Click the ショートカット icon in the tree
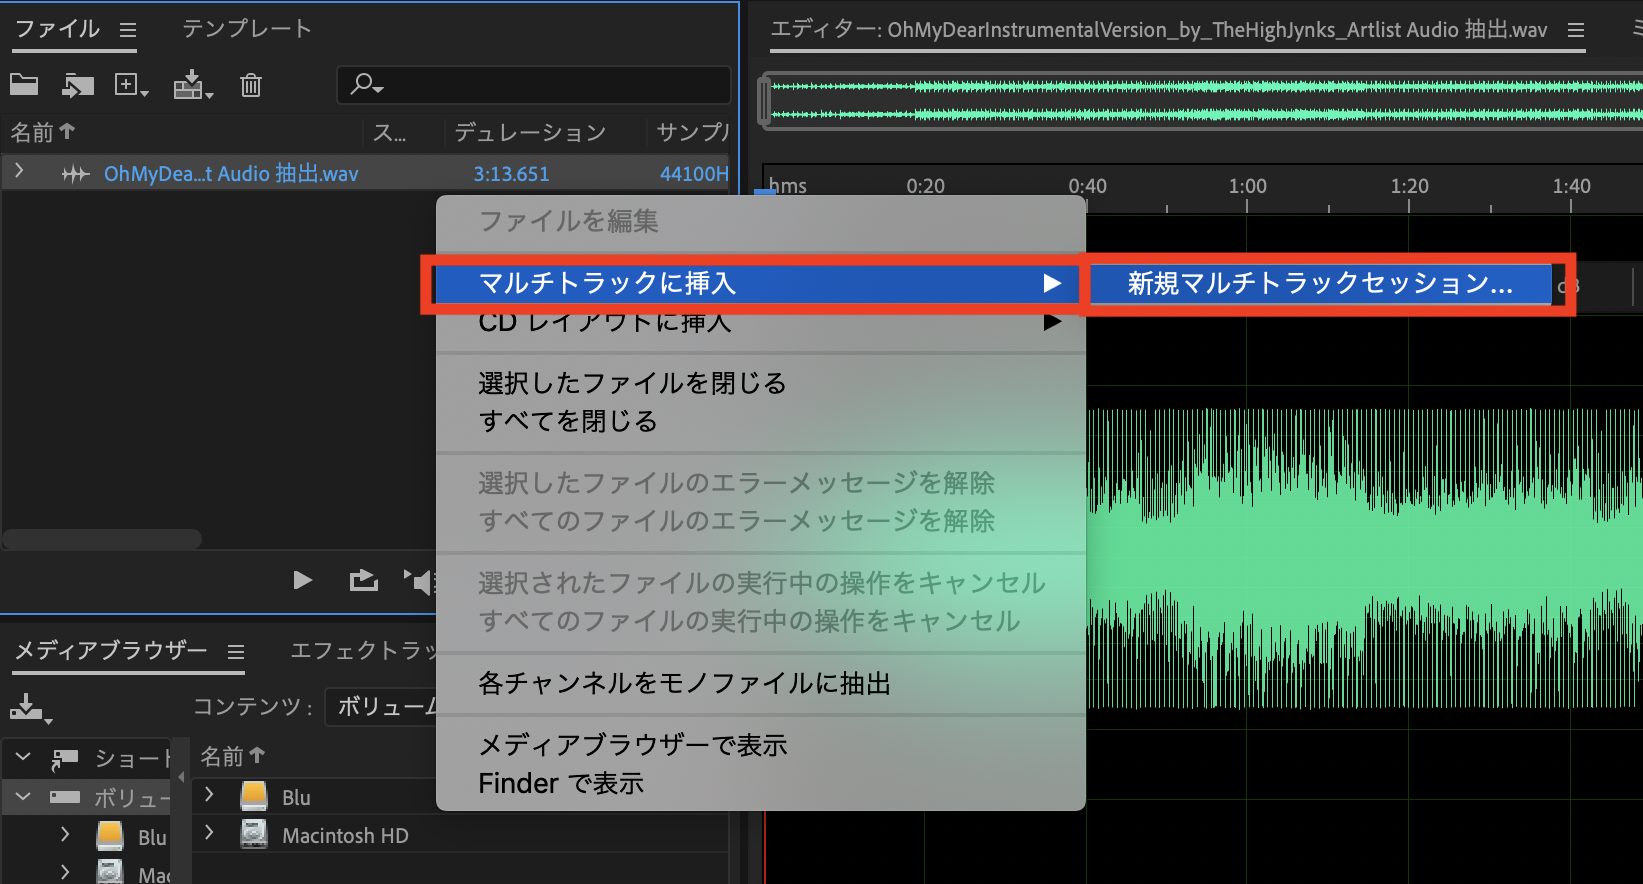1643x884 pixels. pos(65,759)
